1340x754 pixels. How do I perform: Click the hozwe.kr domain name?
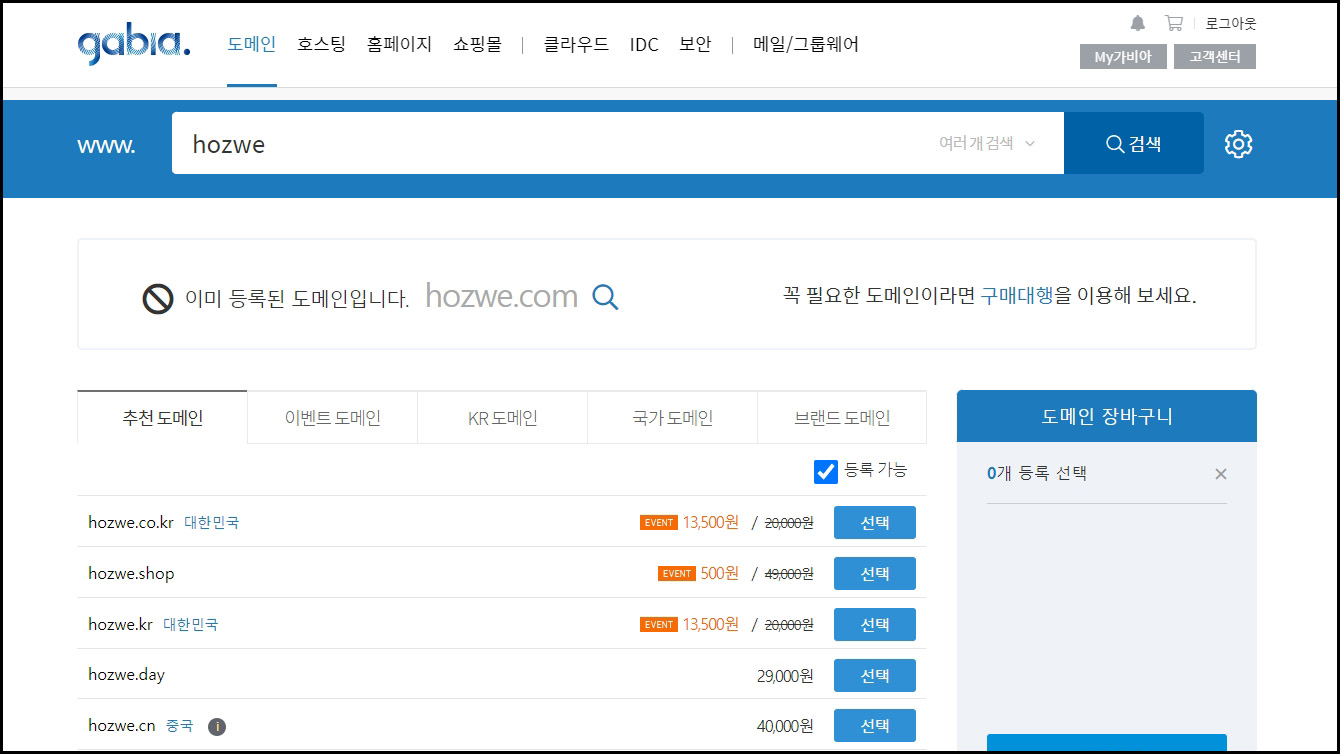point(120,624)
